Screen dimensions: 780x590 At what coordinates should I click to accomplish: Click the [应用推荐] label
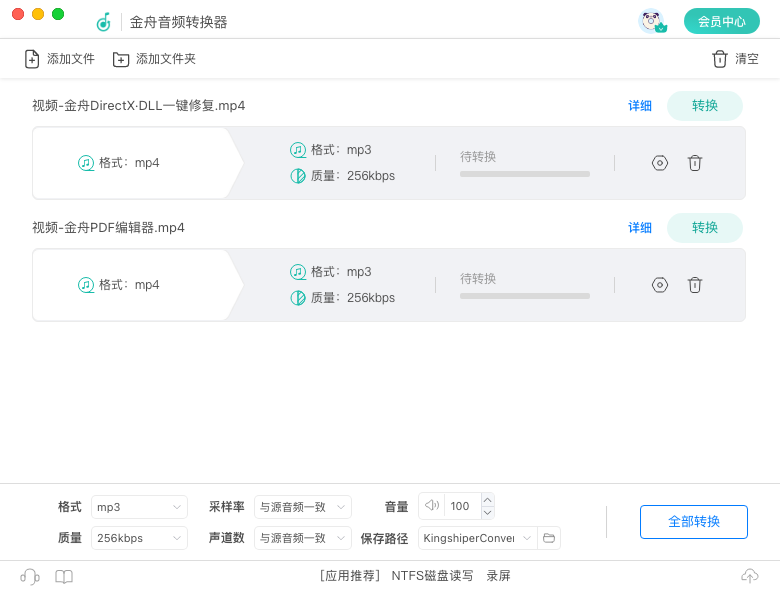(x=349, y=576)
